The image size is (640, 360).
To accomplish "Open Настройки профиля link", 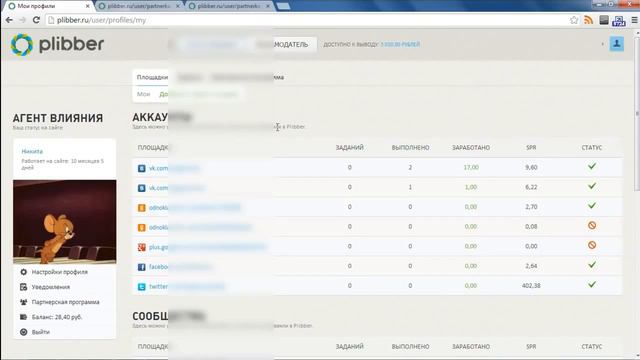I will point(60,272).
